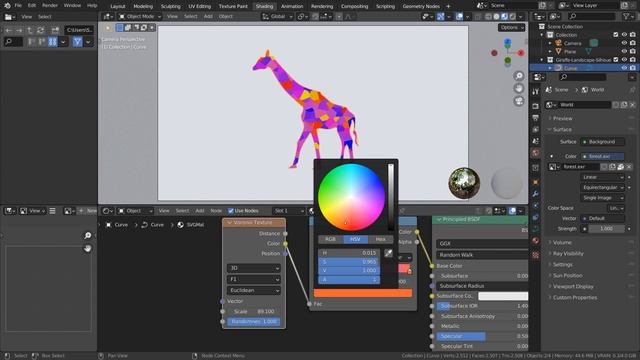640x360 pixels.
Task: Unlink the World datablock with X
Action: [632, 105]
